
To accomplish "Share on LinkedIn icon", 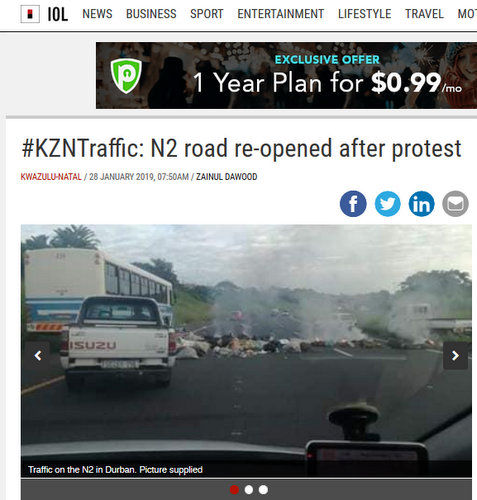I will [x=421, y=204].
